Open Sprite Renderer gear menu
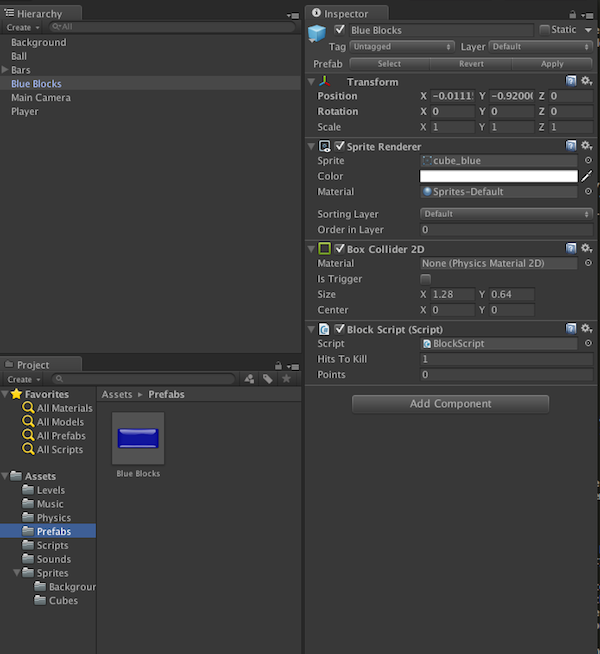Image resolution: width=600 pixels, height=654 pixels. [x=587, y=146]
